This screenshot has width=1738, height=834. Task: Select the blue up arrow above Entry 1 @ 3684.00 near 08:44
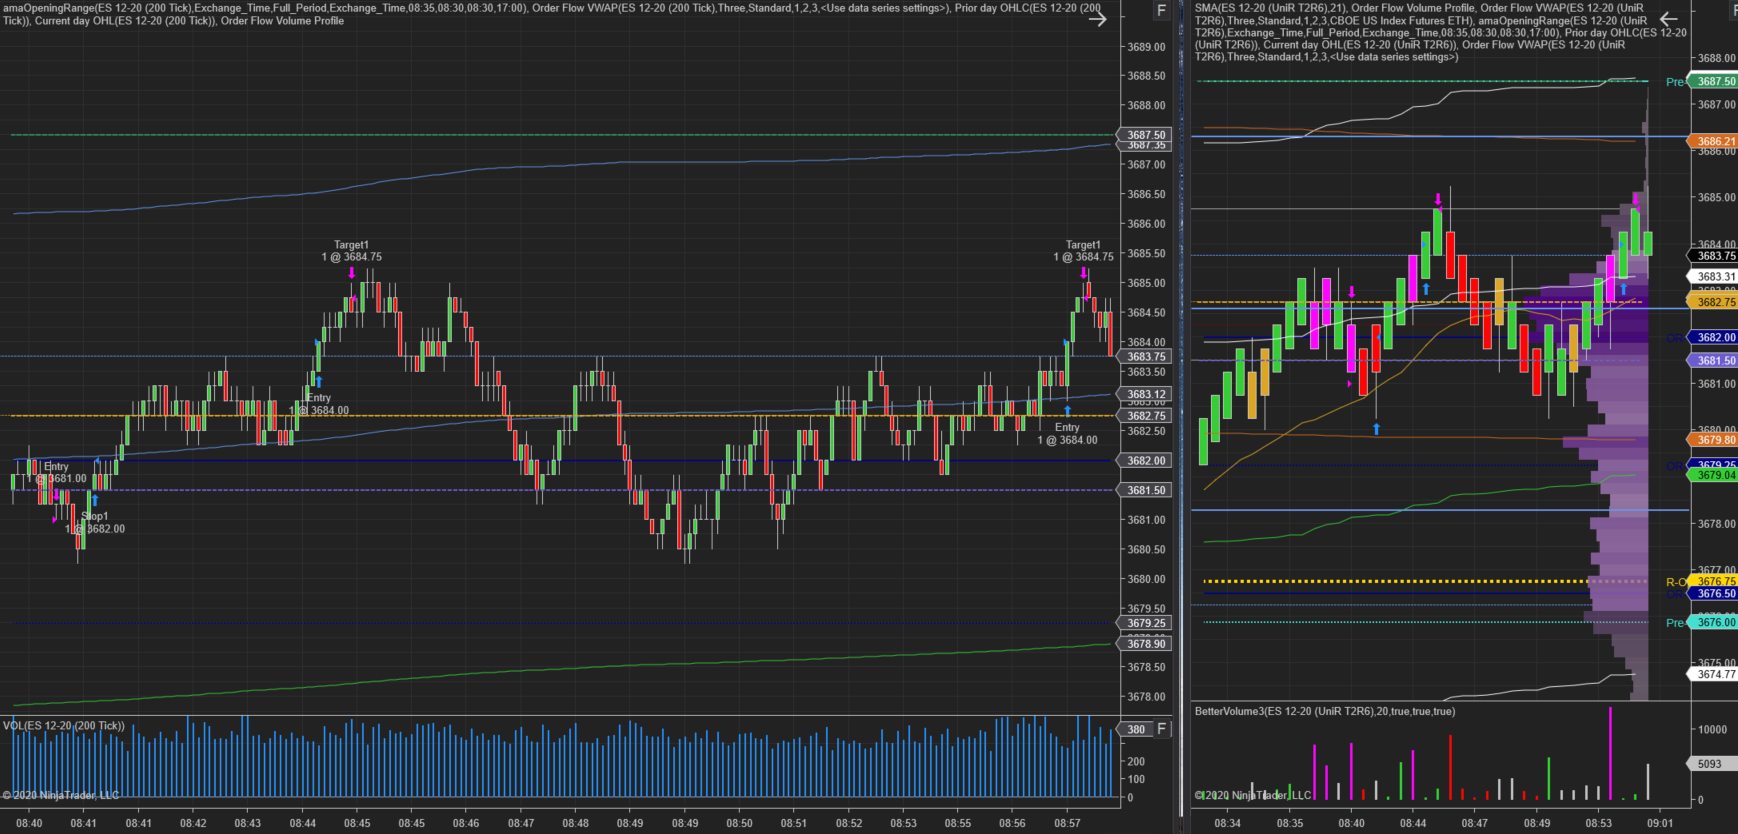pos(319,381)
